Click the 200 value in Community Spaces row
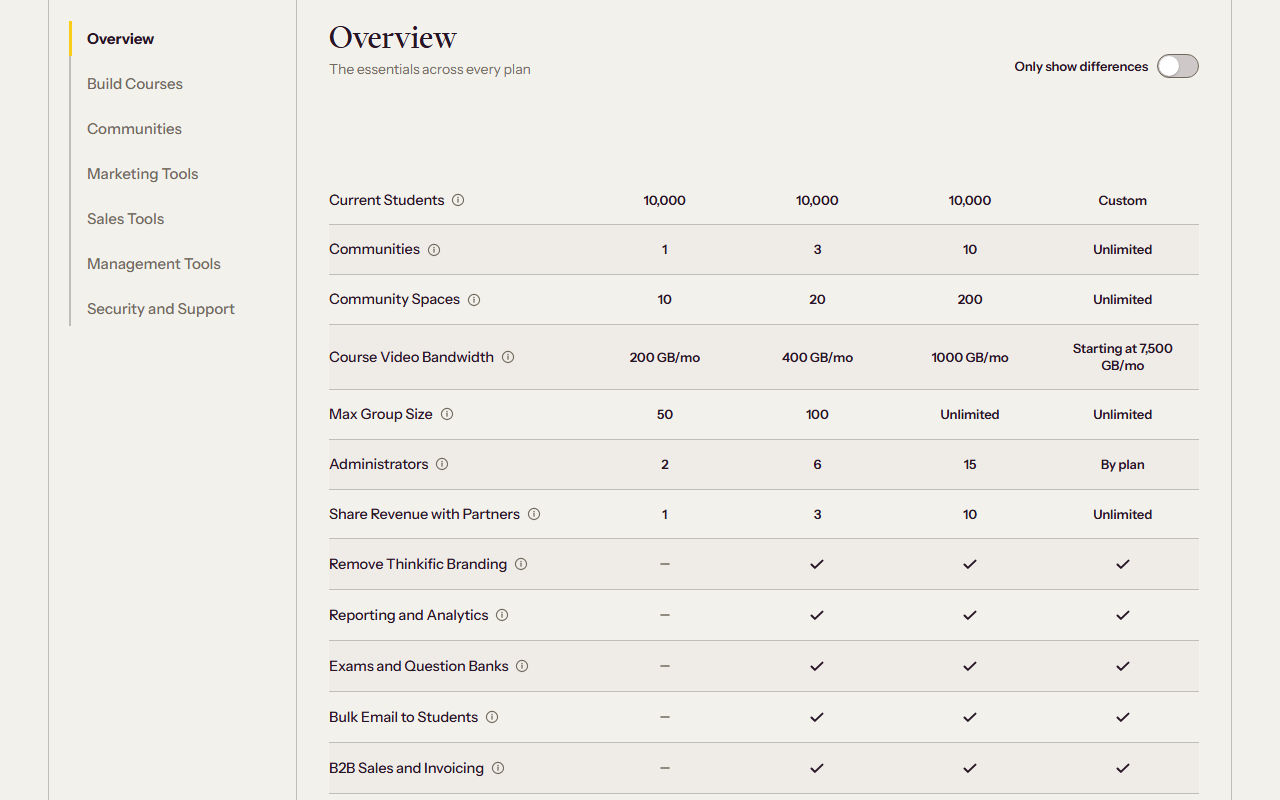The height and width of the screenshot is (800, 1280). (970, 300)
